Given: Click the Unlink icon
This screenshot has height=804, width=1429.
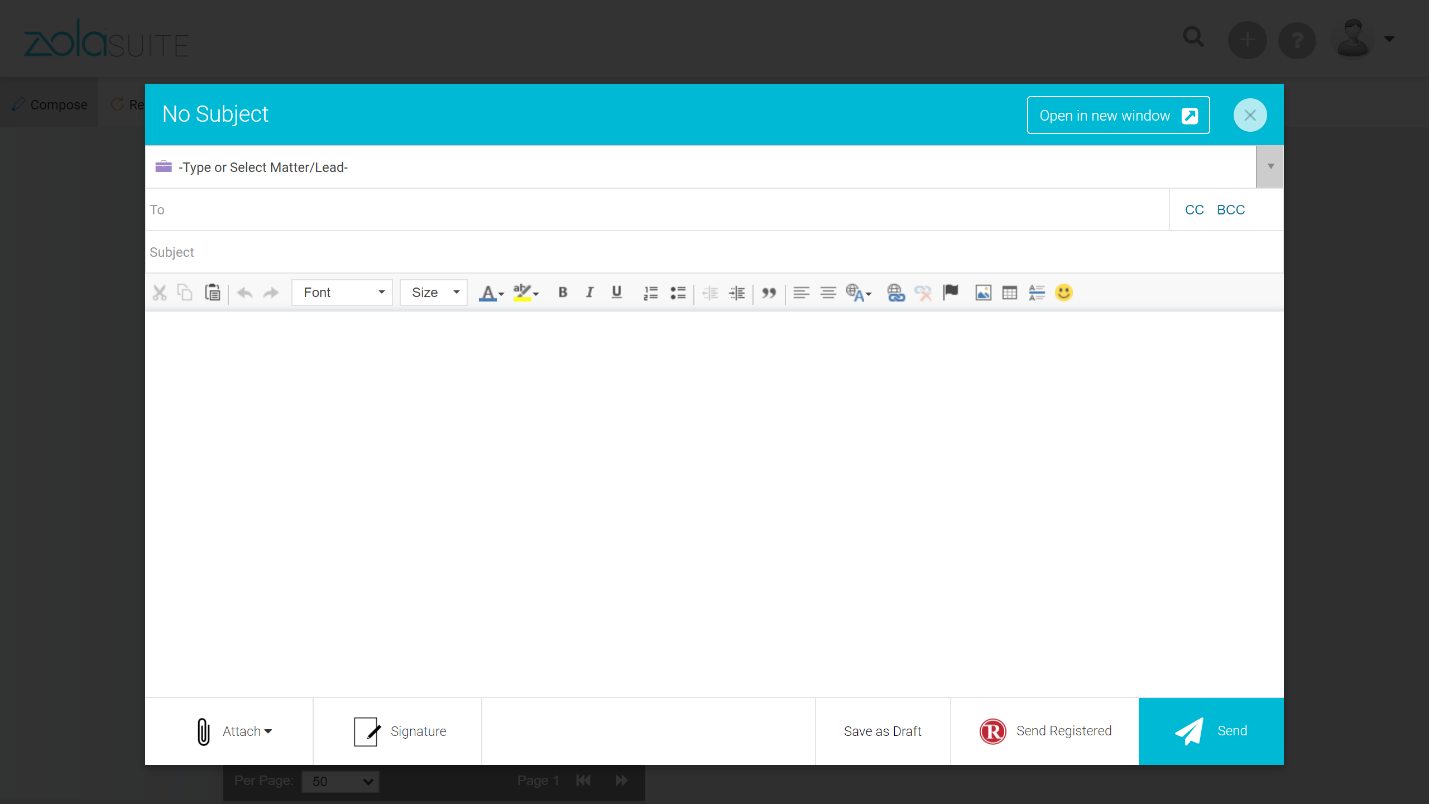Looking at the screenshot, I should [x=923, y=293].
